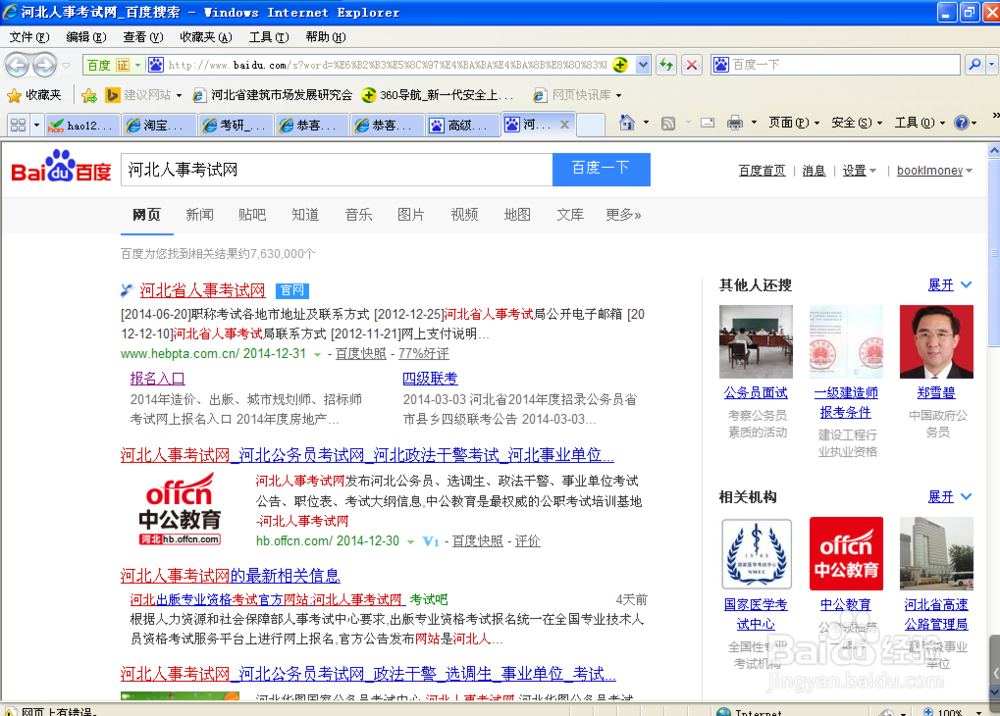Select the 图片 search category
Screen dimensions: 1000x716
tap(411, 215)
